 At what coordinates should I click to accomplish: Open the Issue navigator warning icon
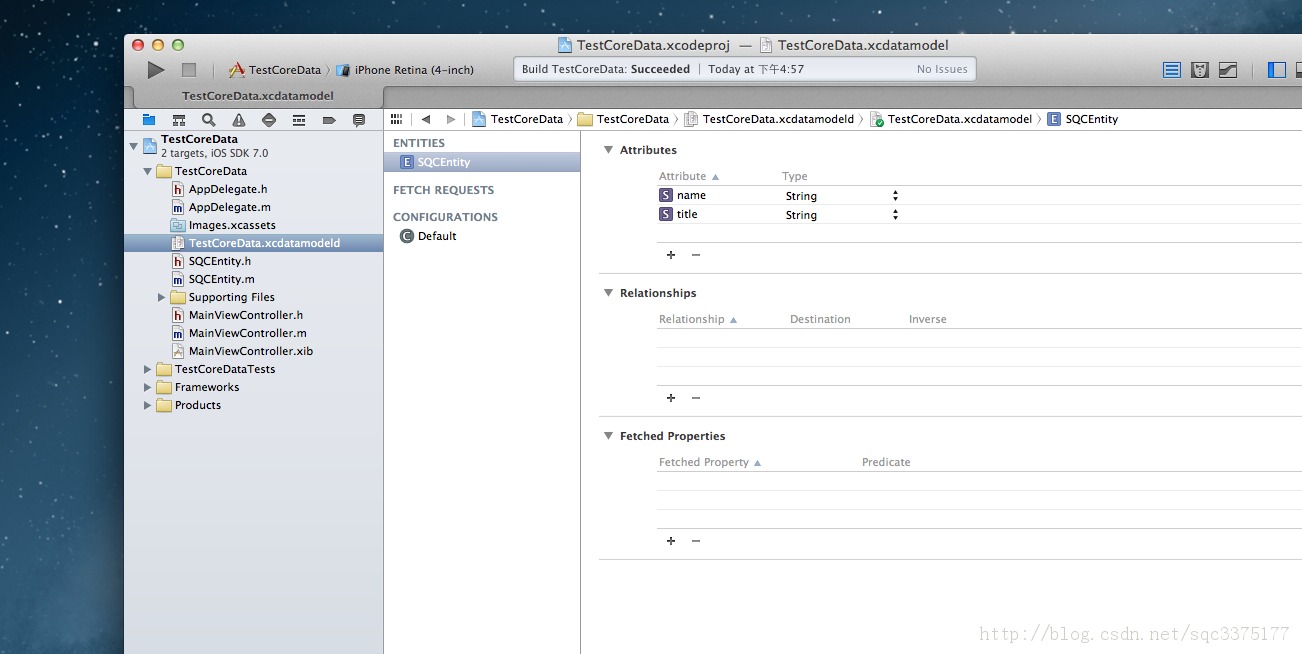tap(239, 120)
